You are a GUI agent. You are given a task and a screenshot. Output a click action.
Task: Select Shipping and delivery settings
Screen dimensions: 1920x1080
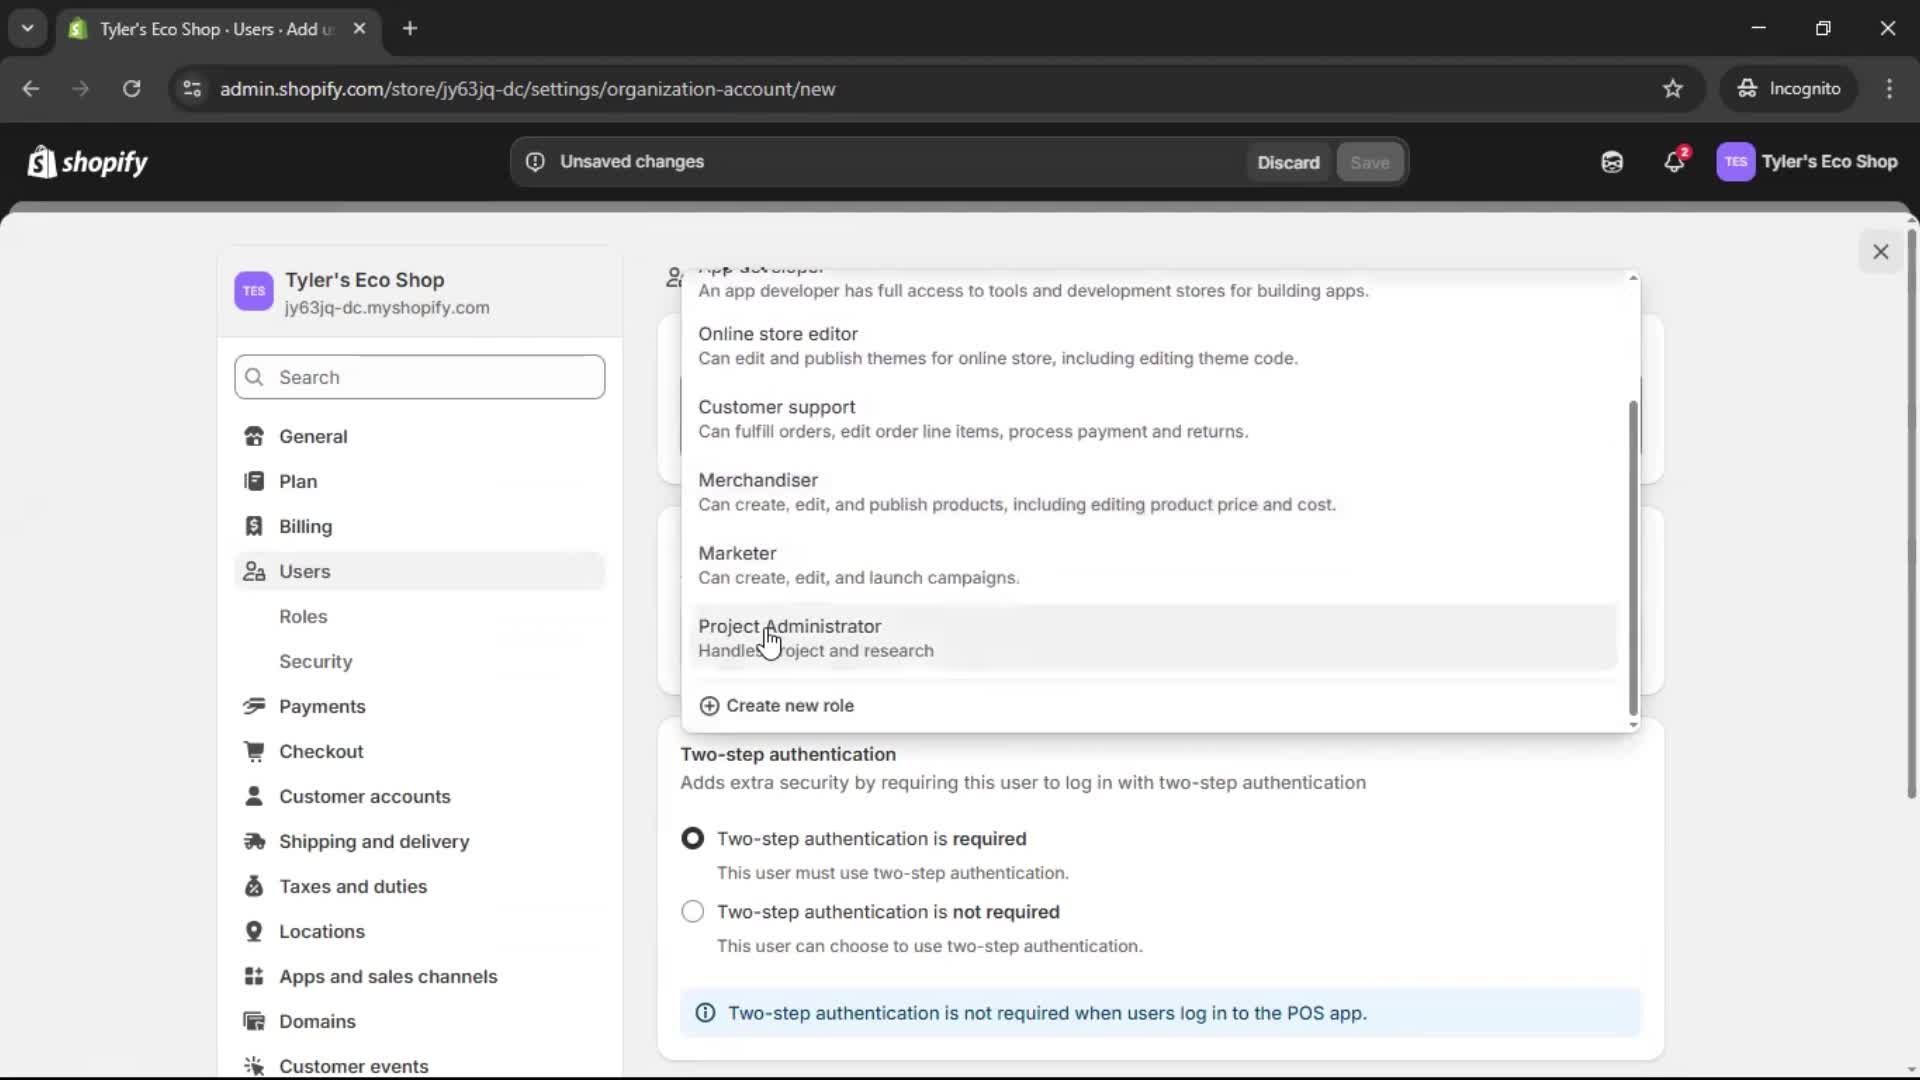tap(373, 842)
